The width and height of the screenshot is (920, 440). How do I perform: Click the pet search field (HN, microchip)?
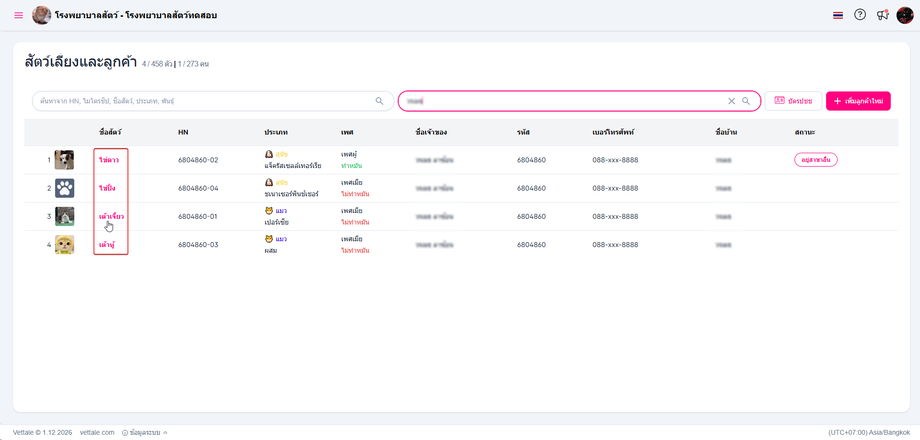[x=212, y=101]
